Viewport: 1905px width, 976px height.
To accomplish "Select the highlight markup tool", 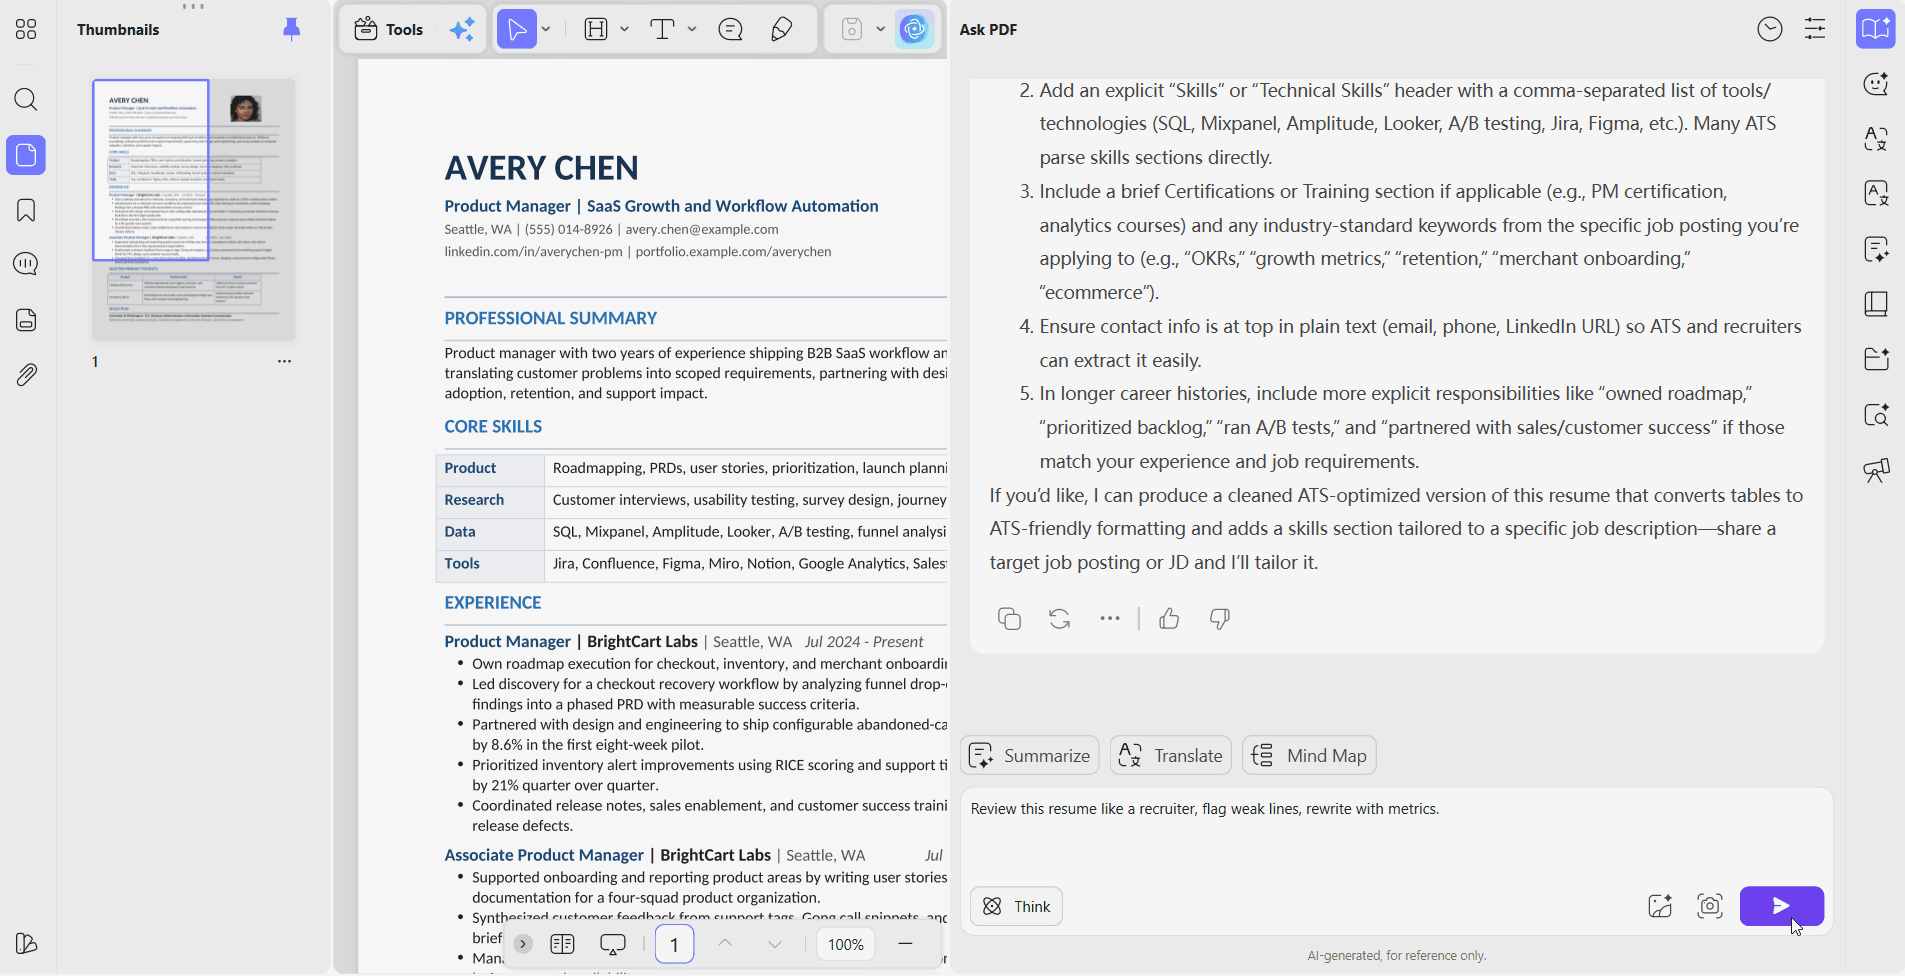I will click(x=596, y=30).
